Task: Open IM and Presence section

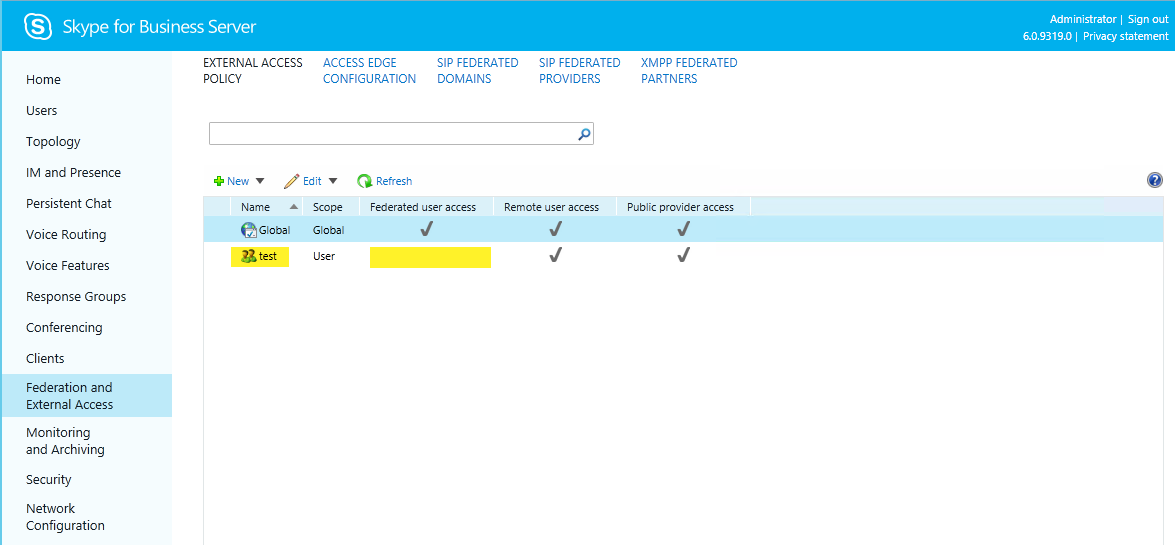Action: click(73, 172)
